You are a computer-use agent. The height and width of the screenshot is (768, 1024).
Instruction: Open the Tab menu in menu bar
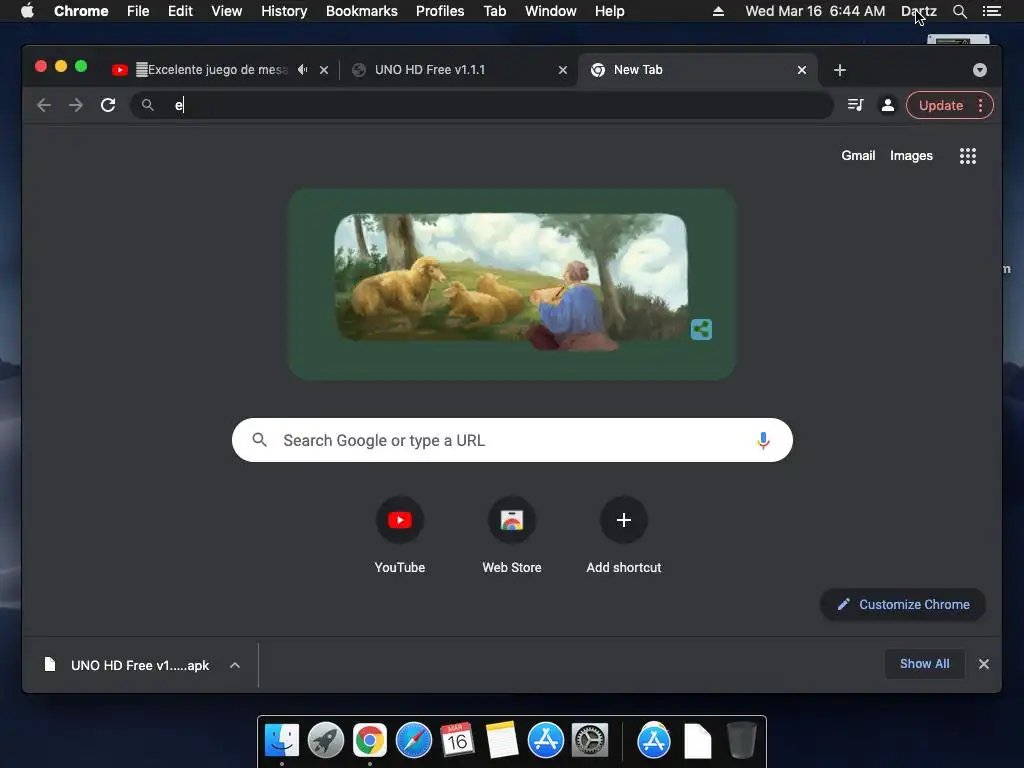tap(494, 11)
